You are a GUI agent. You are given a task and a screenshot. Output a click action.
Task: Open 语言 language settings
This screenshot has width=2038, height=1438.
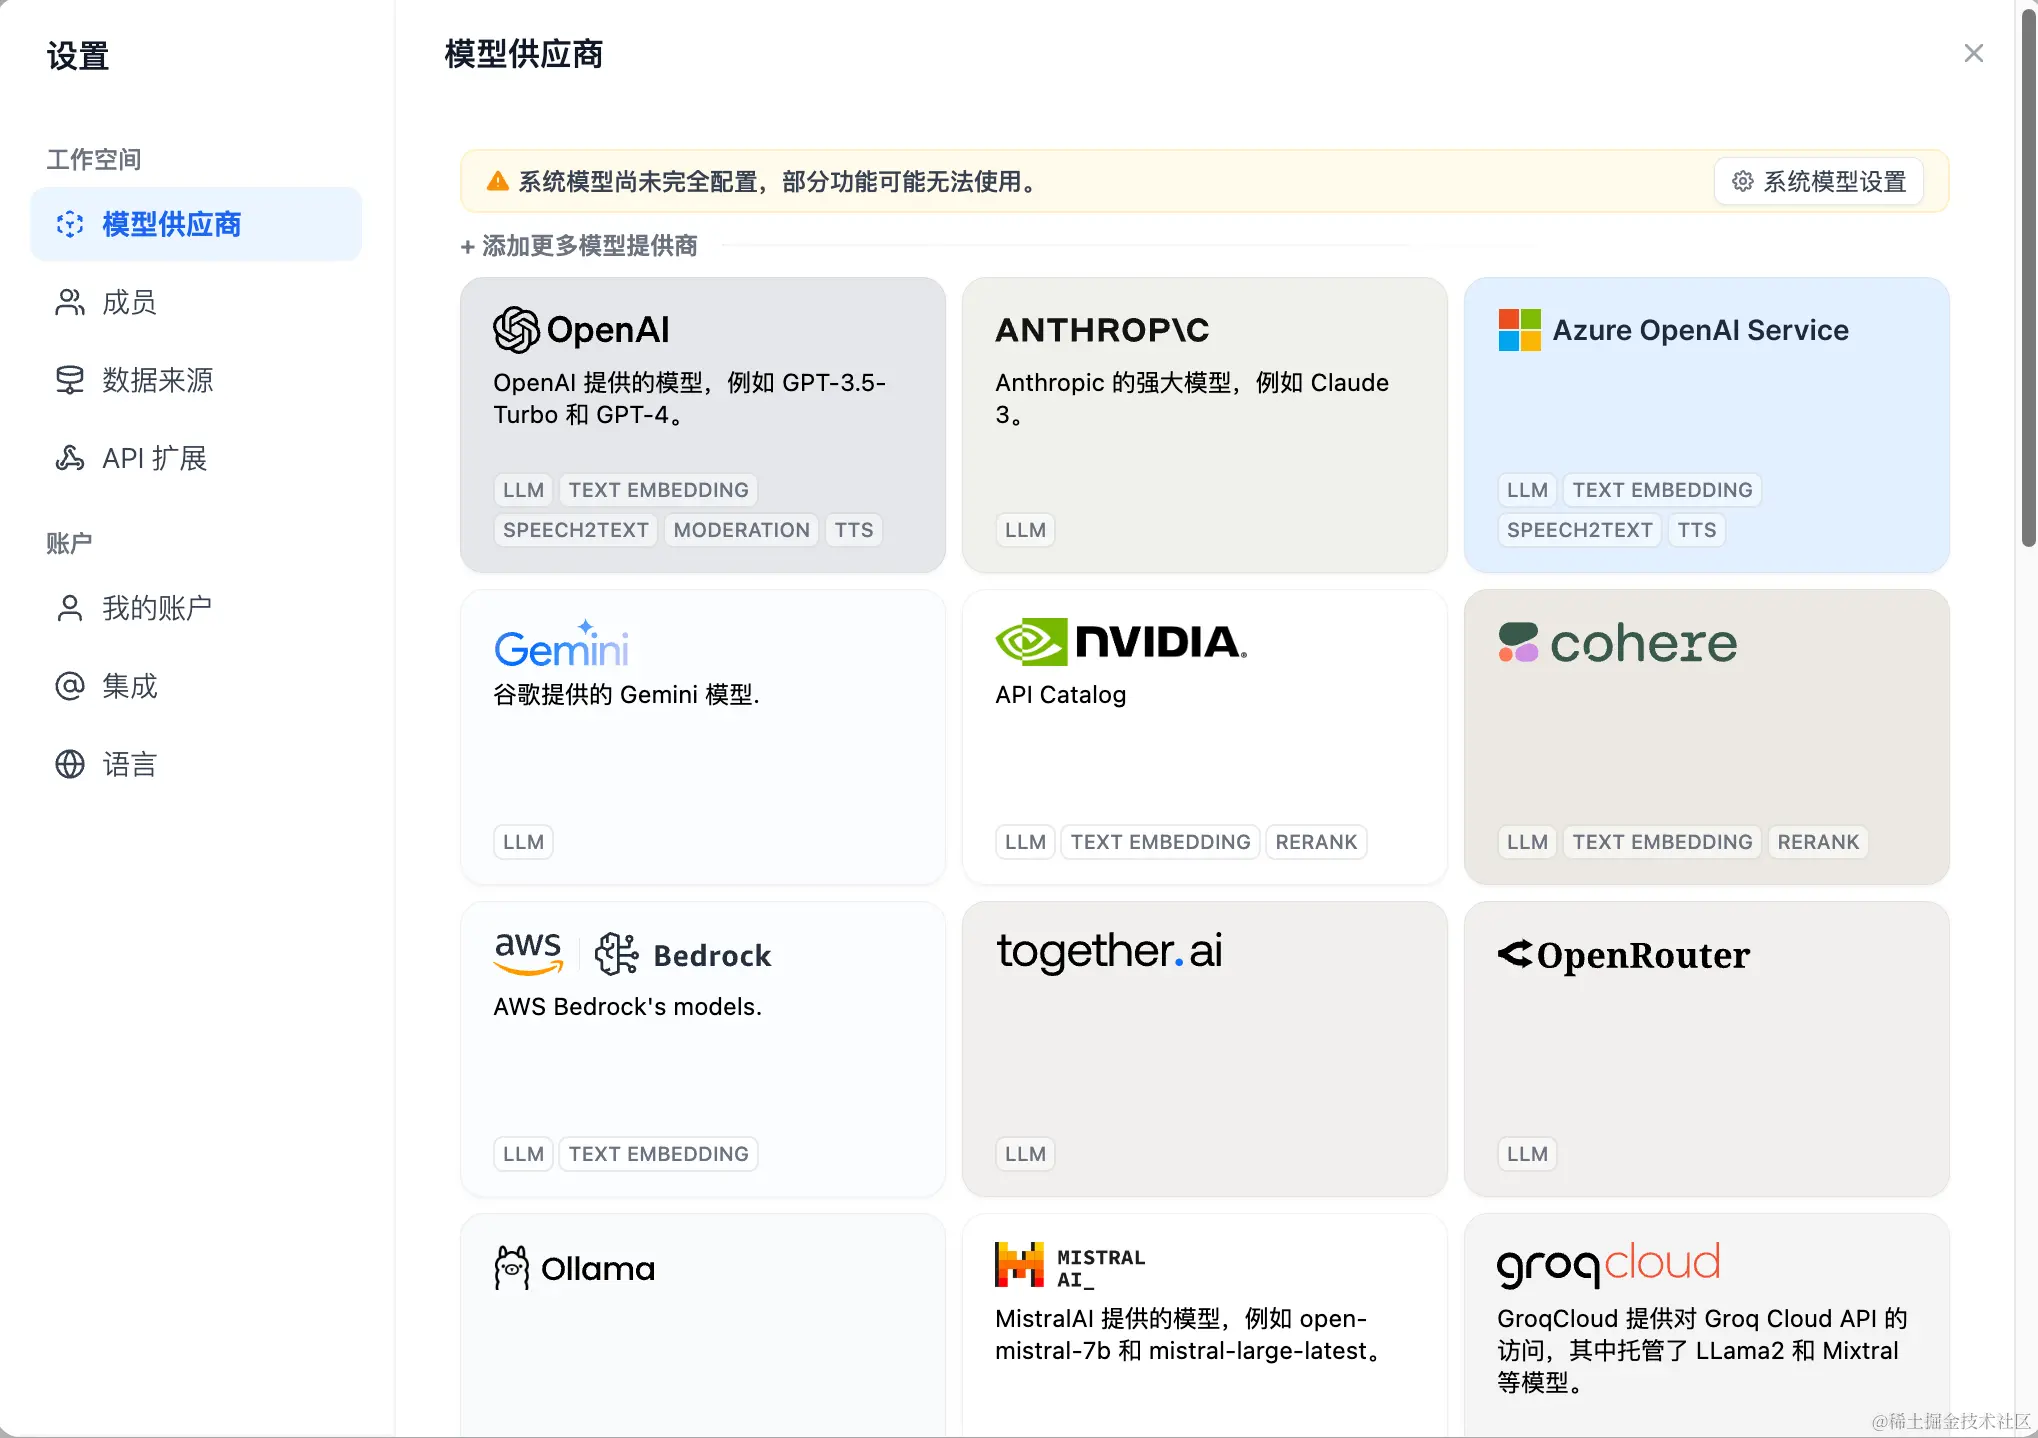[x=129, y=764]
